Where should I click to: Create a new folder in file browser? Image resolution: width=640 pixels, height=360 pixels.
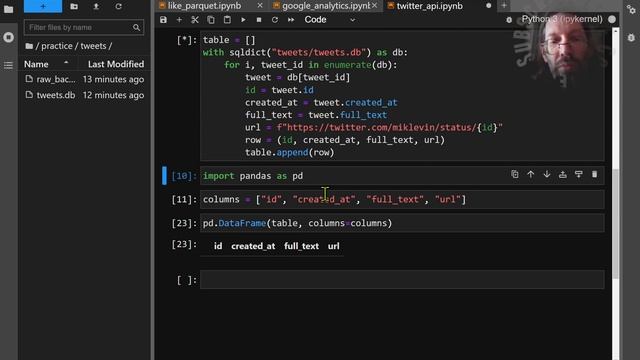[74, 7]
